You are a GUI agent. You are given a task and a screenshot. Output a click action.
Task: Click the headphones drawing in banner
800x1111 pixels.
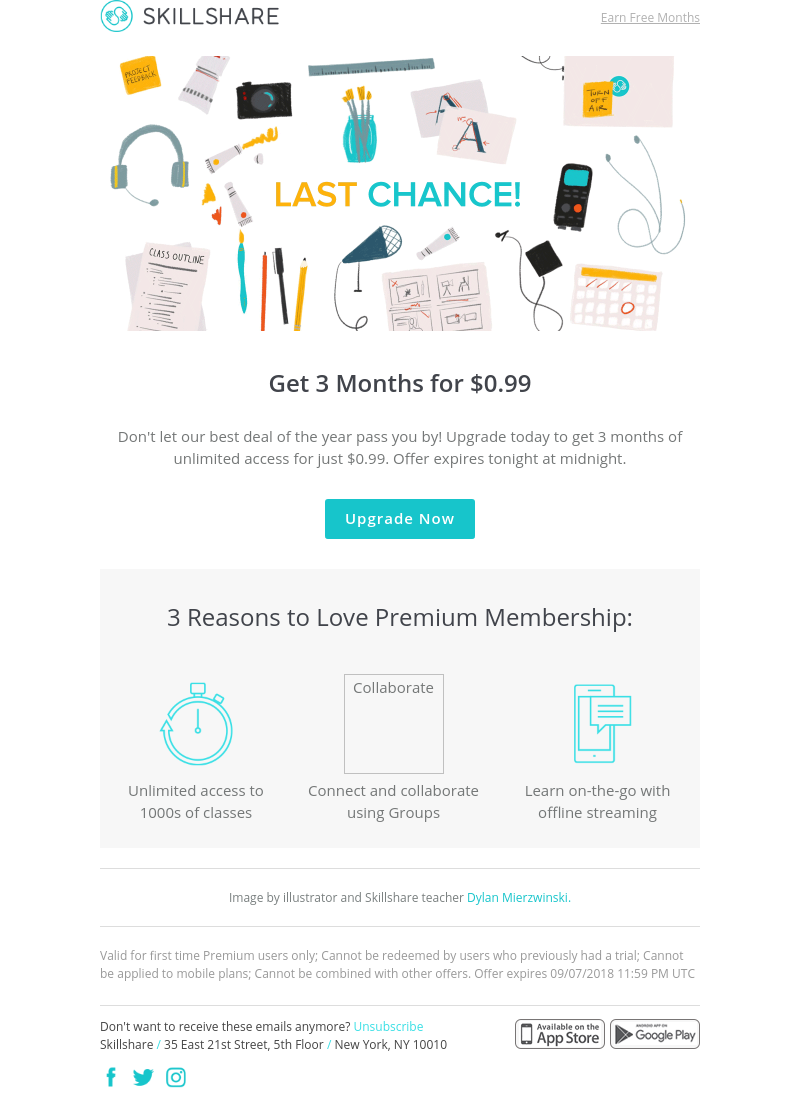click(150, 162)
